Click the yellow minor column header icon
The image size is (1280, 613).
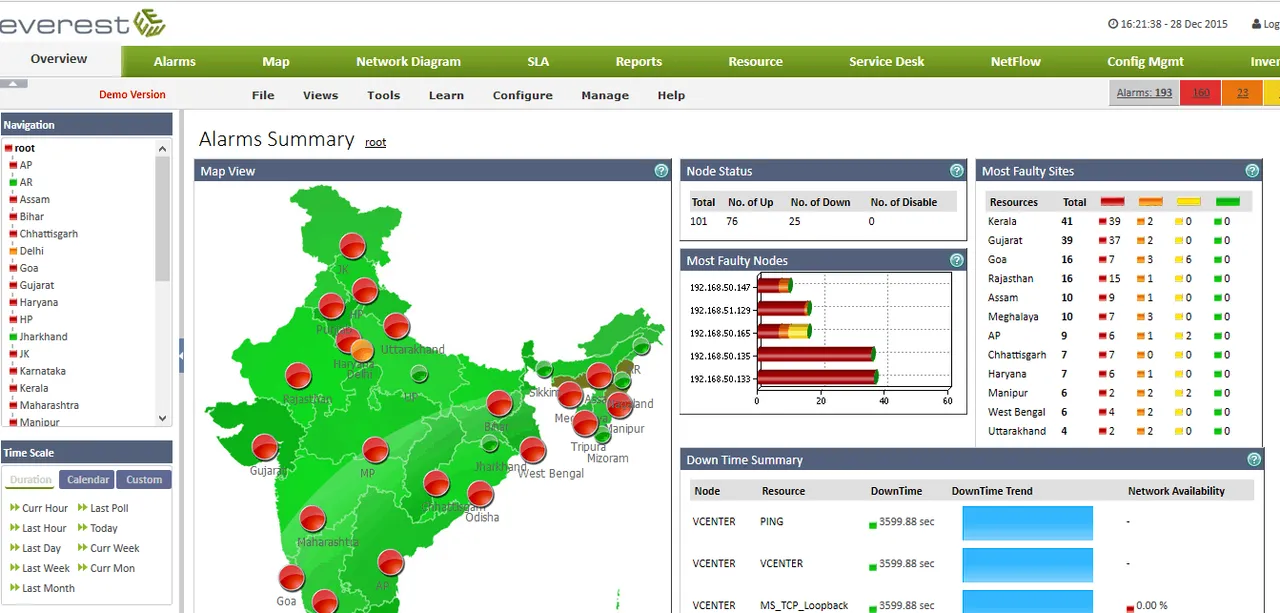[1189, 202]
